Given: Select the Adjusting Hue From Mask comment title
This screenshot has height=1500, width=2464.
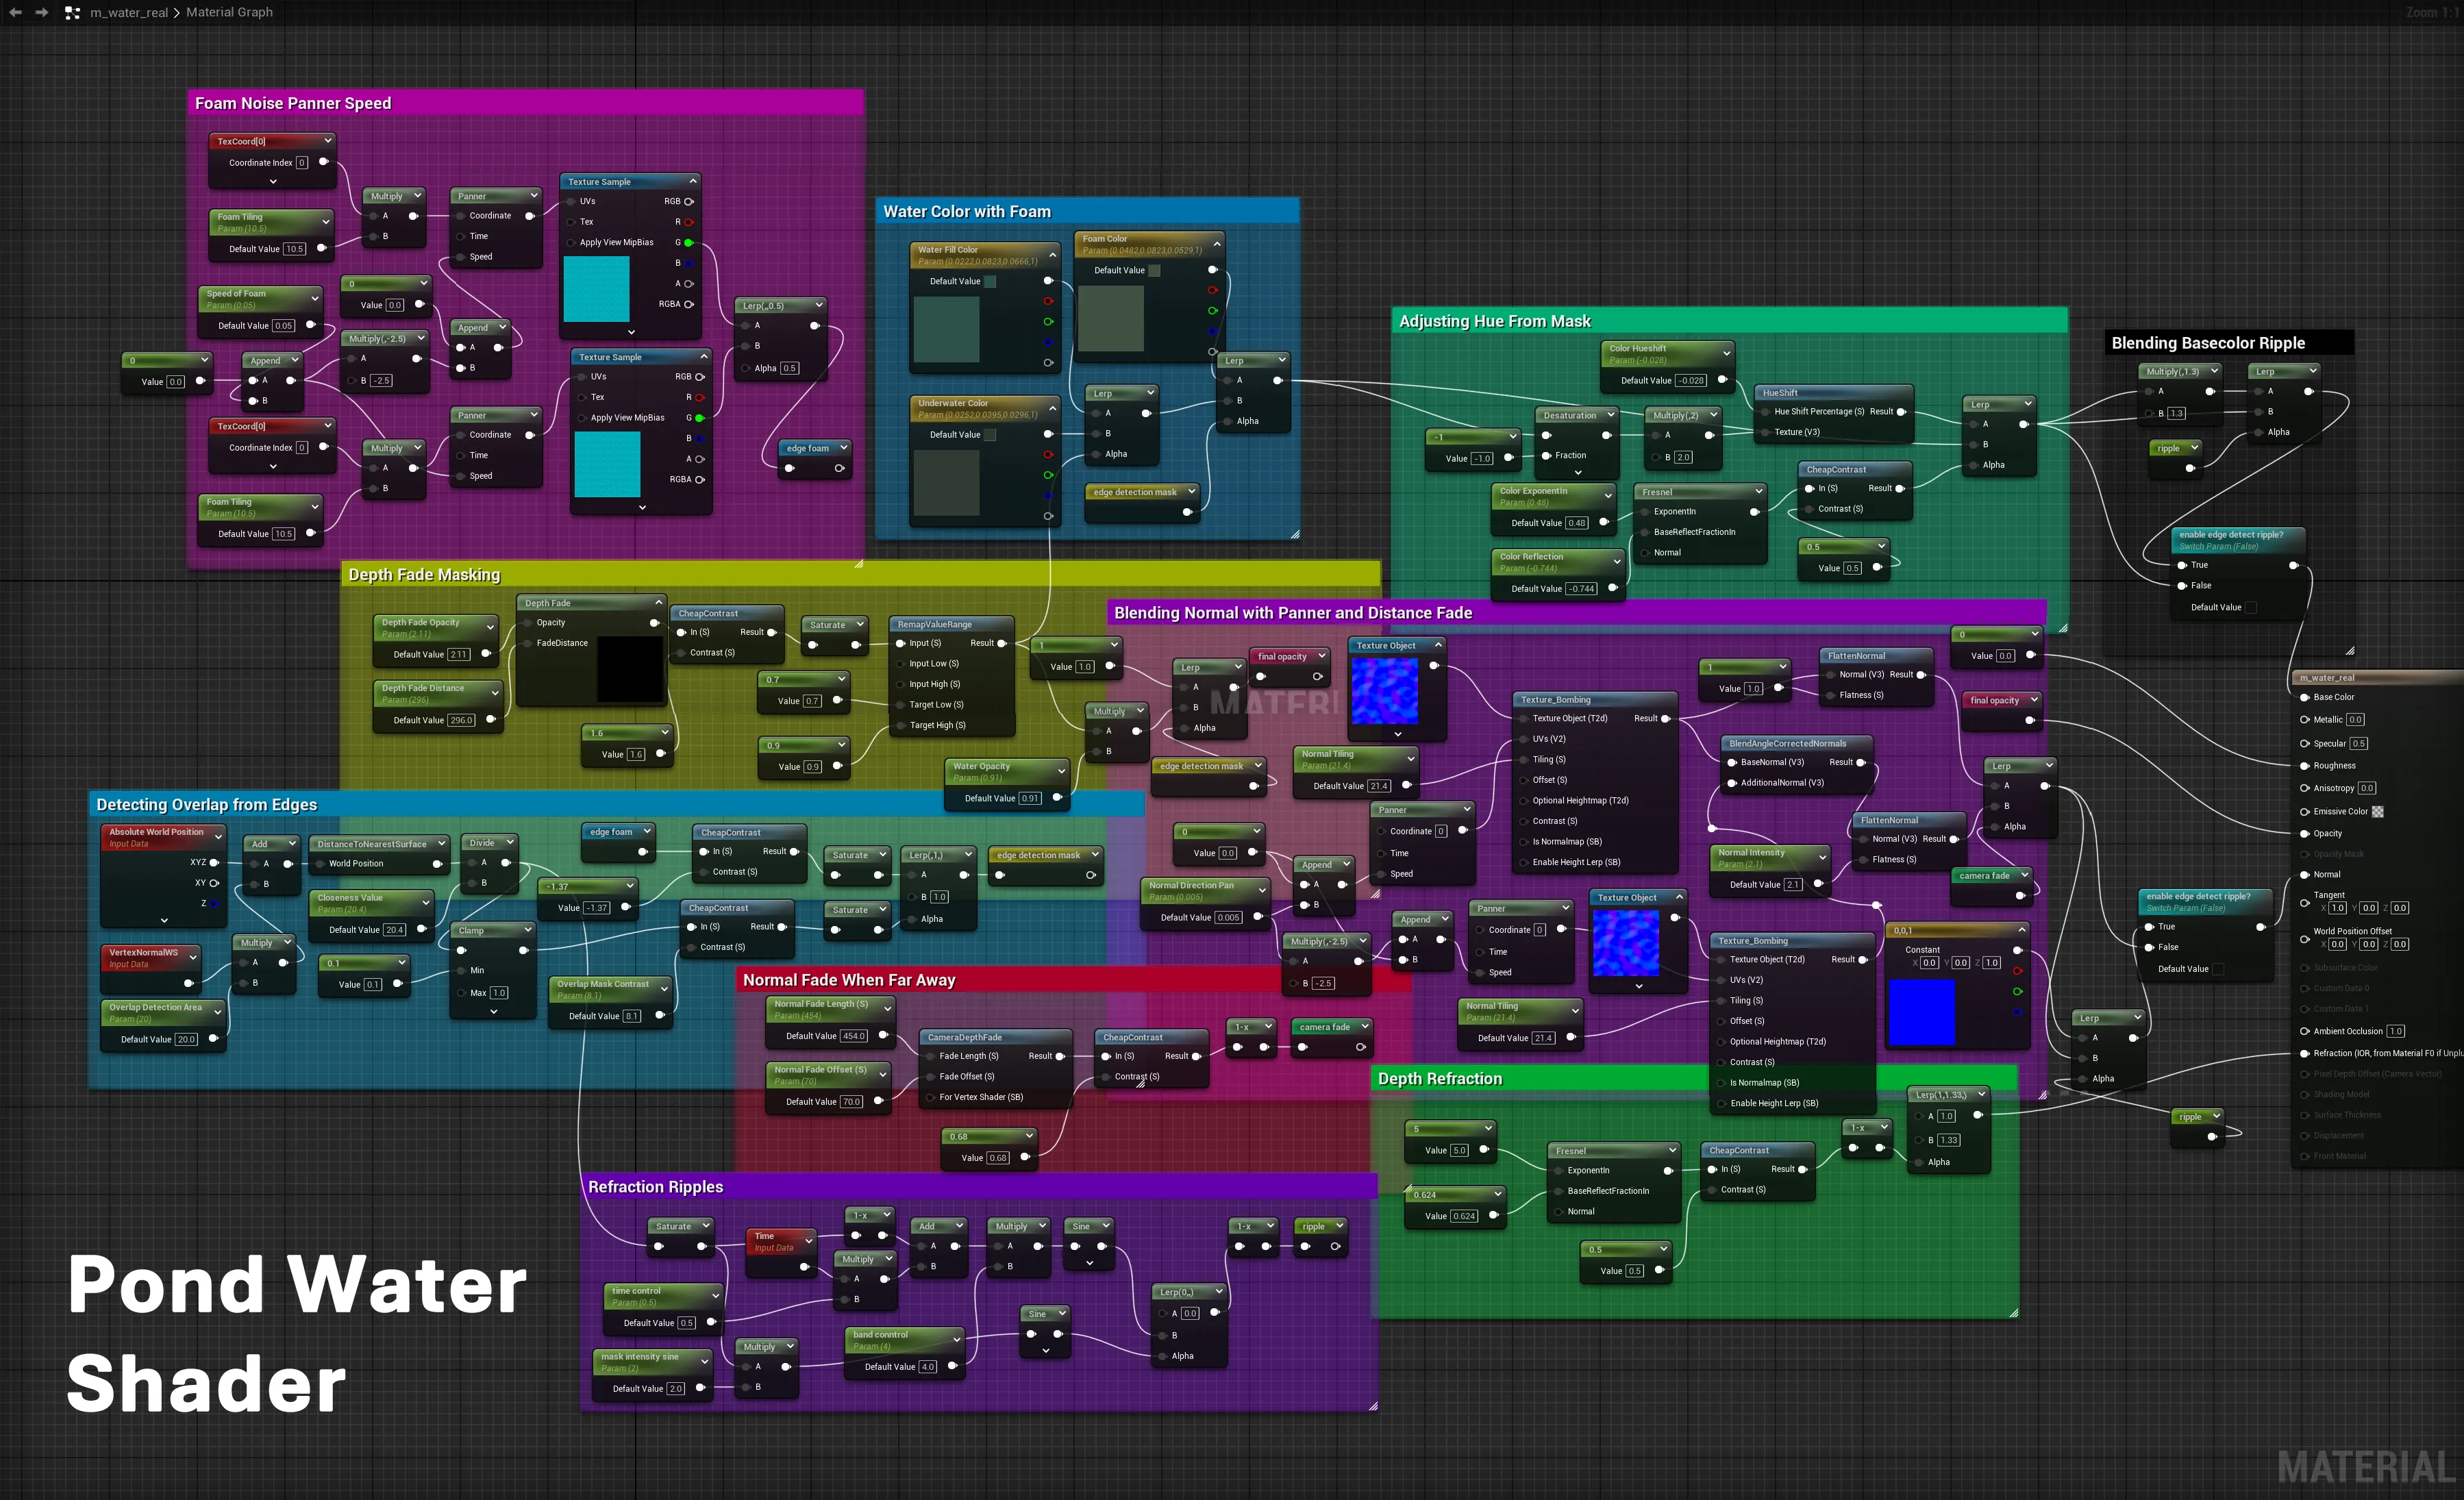Looking at the screenshot, I should pyautogui.click(x=1495, y=321).
